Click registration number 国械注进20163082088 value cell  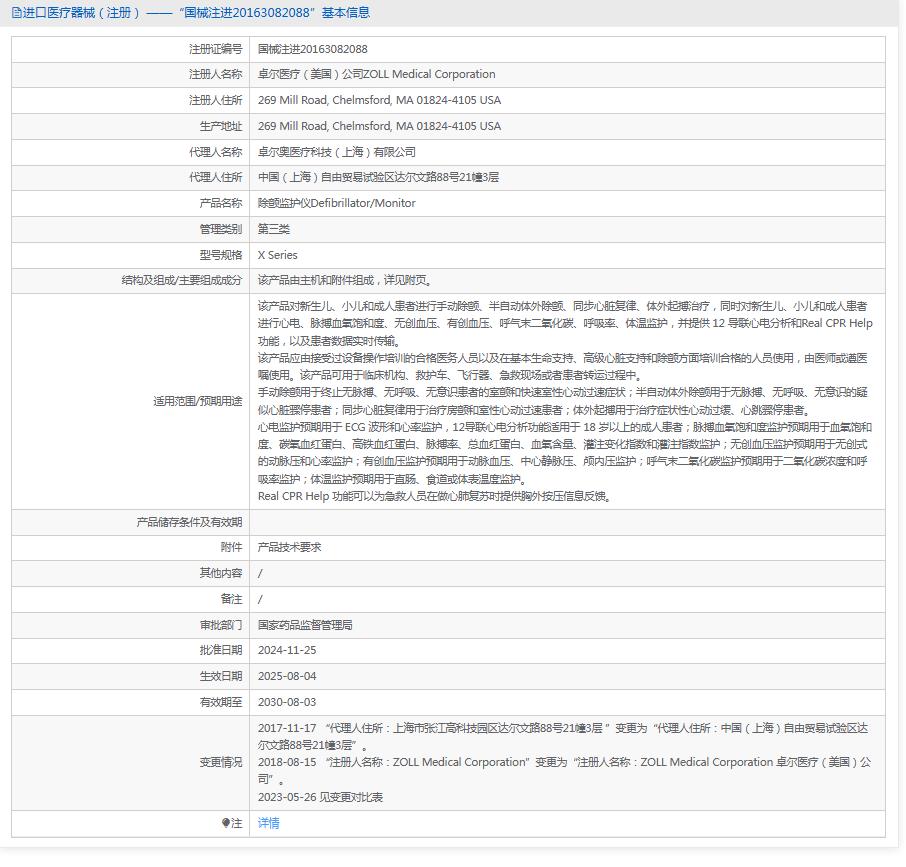coord(312,49)
